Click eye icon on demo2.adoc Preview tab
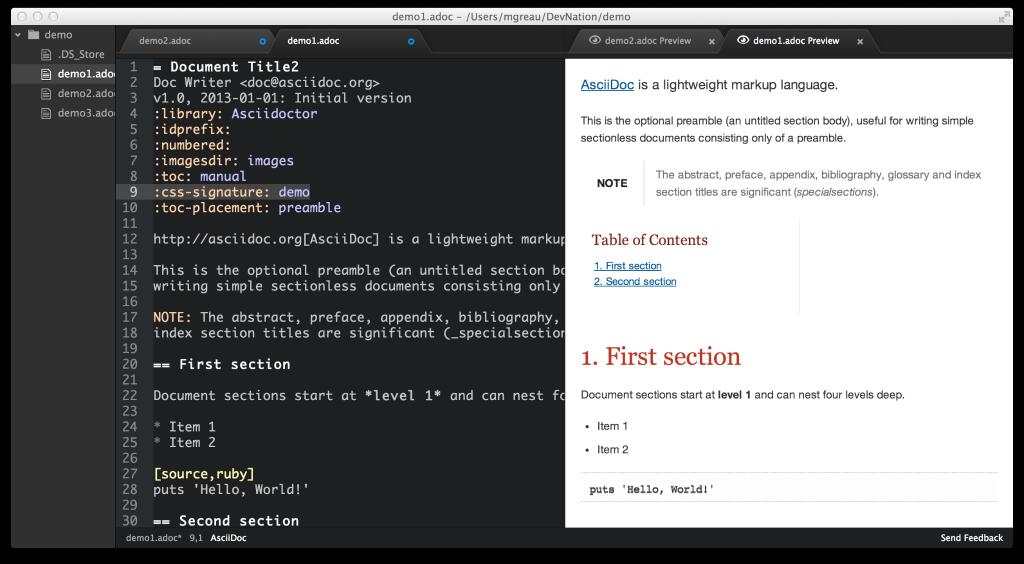 pos(594,40)
